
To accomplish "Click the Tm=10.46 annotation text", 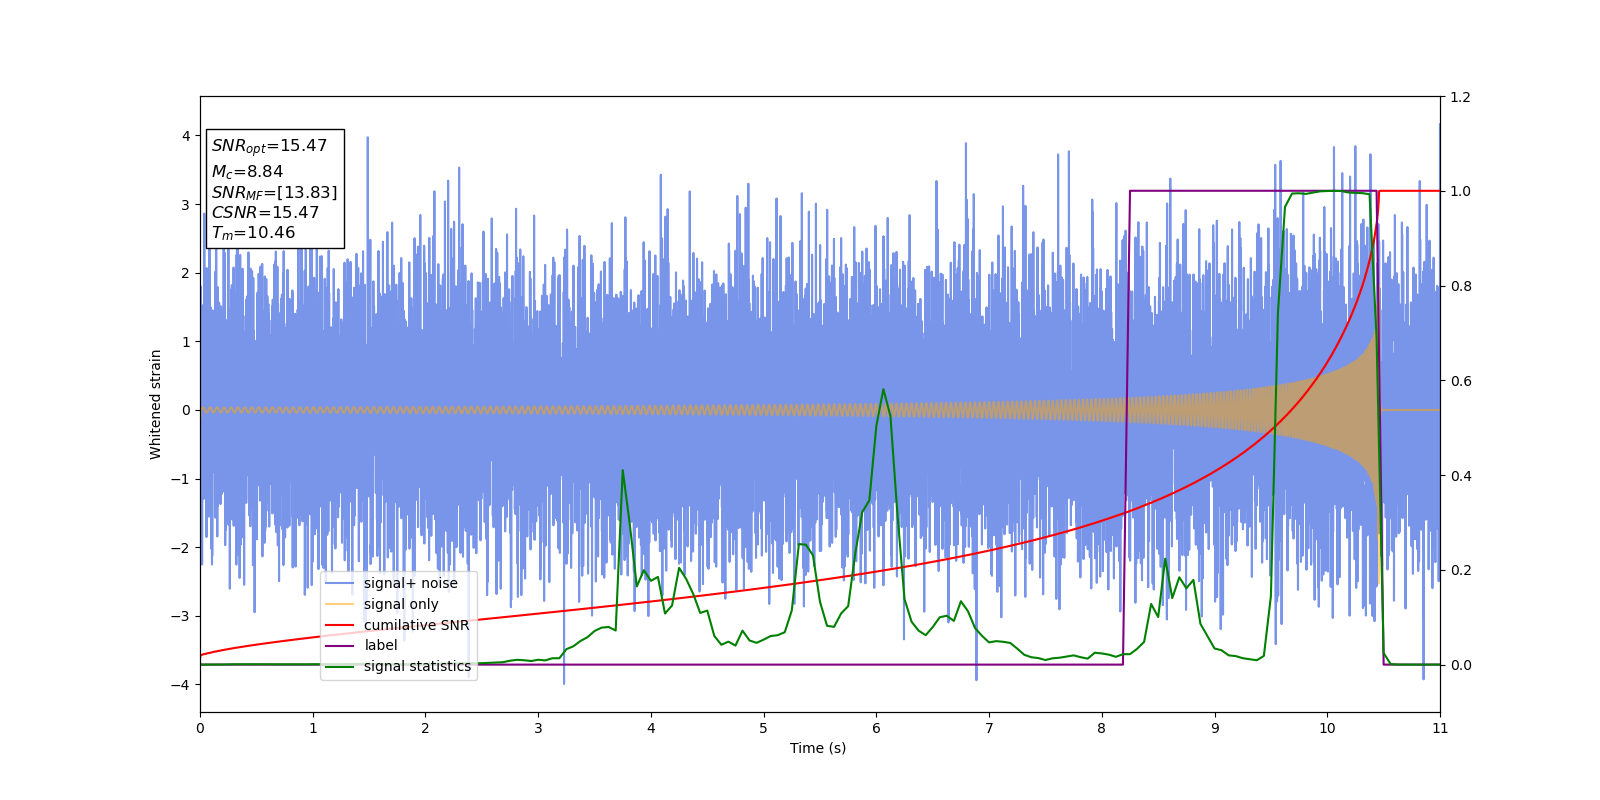I will tap(253, 233).
